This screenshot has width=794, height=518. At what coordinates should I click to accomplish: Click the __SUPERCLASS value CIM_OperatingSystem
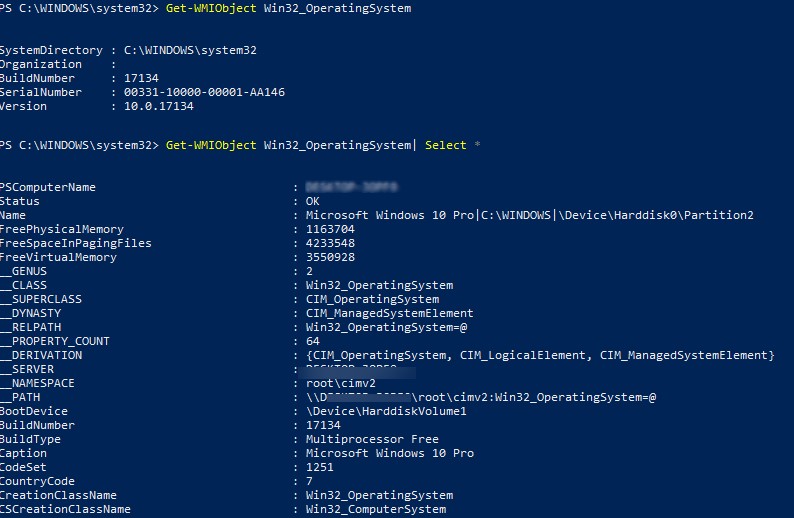(372, 299)
